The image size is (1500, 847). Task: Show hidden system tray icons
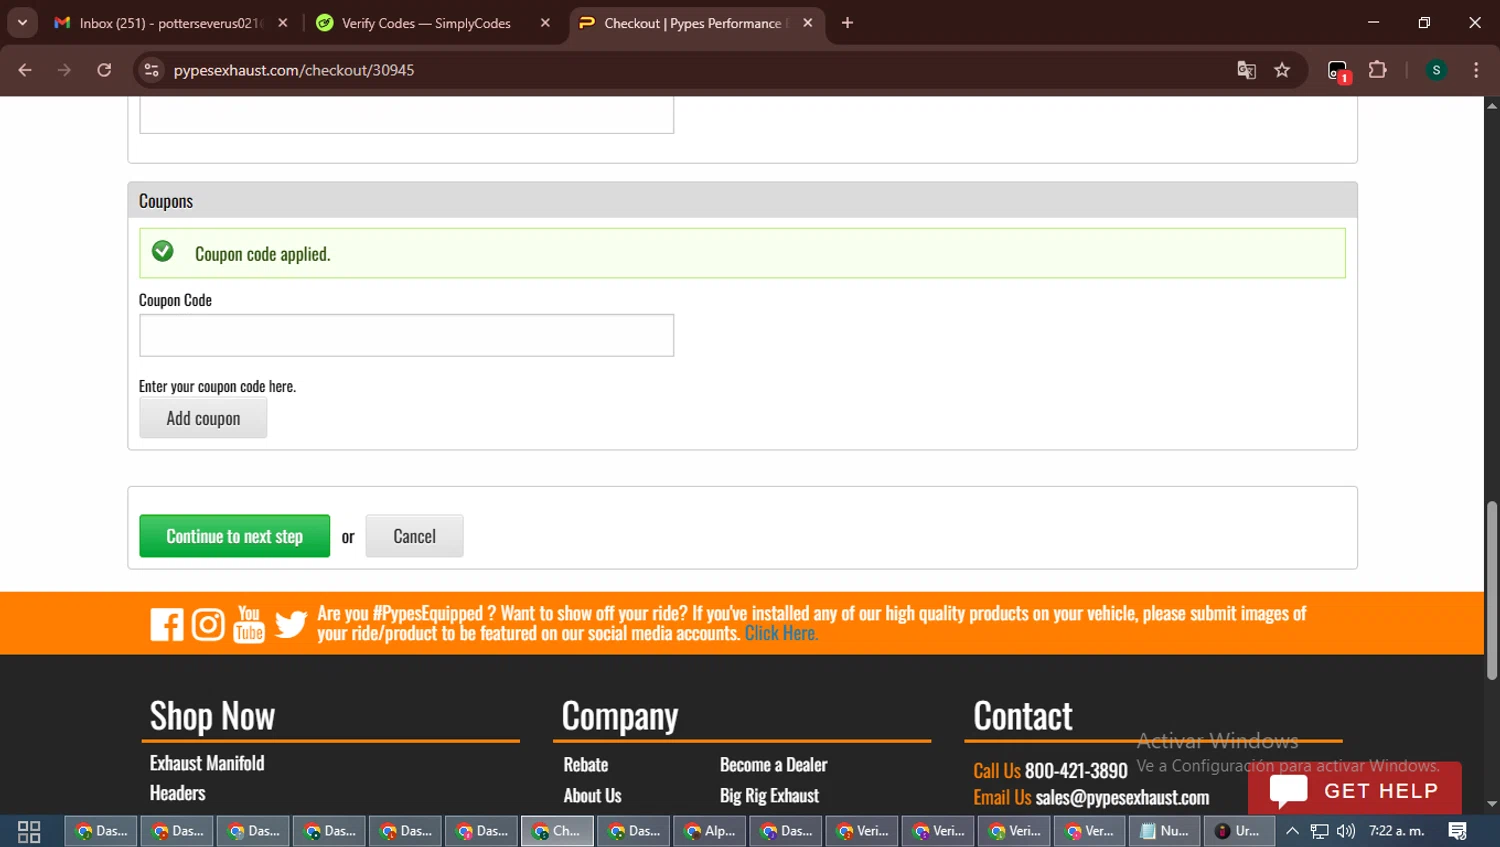point(1292,831)
